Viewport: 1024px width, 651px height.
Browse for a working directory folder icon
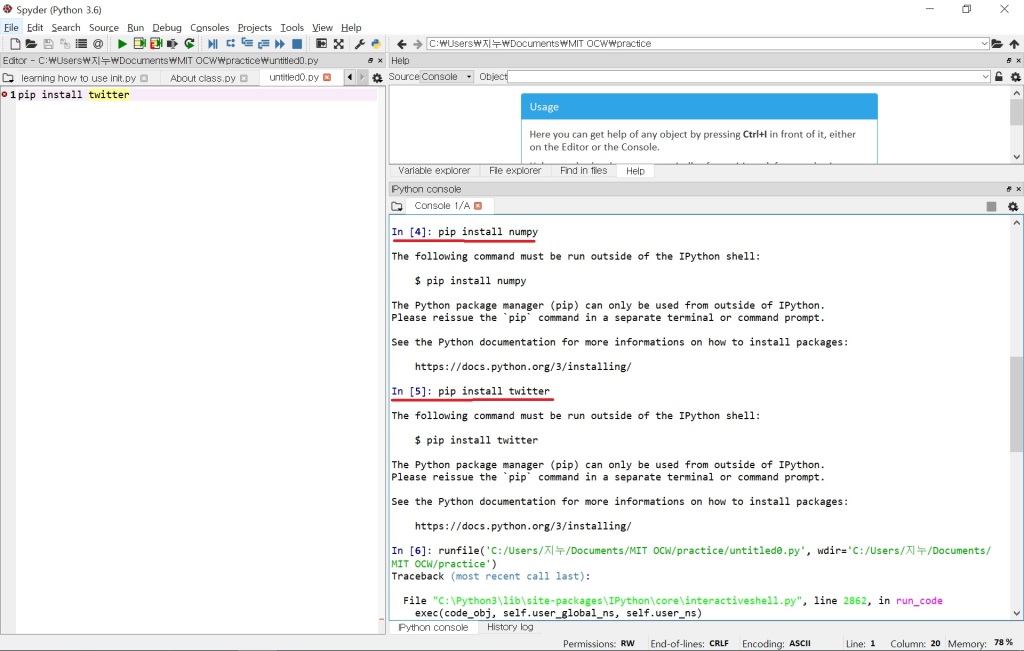click(x=997, y=44)
